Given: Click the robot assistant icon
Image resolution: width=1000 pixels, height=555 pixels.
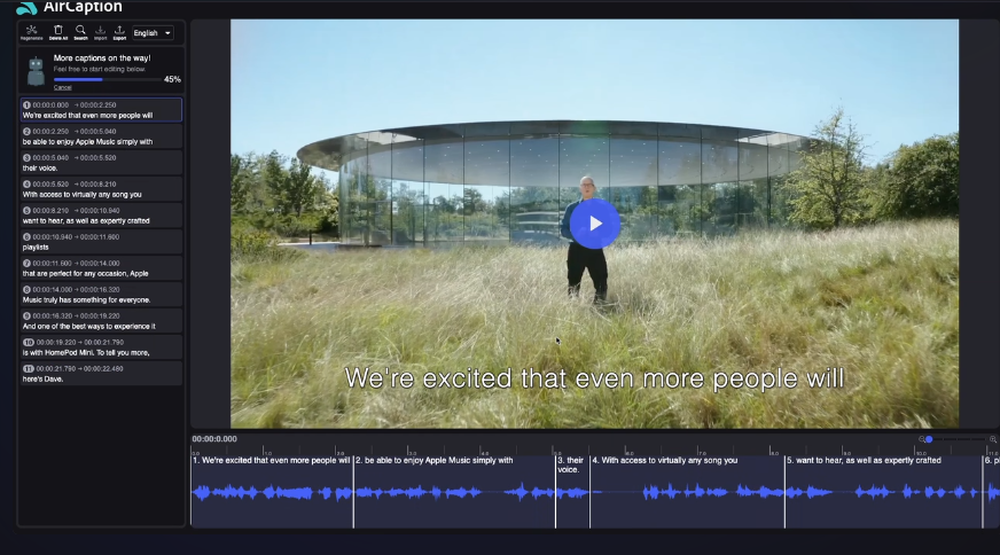Looking at the screenshot, I should pyautogui.click(x=36, y=71).
